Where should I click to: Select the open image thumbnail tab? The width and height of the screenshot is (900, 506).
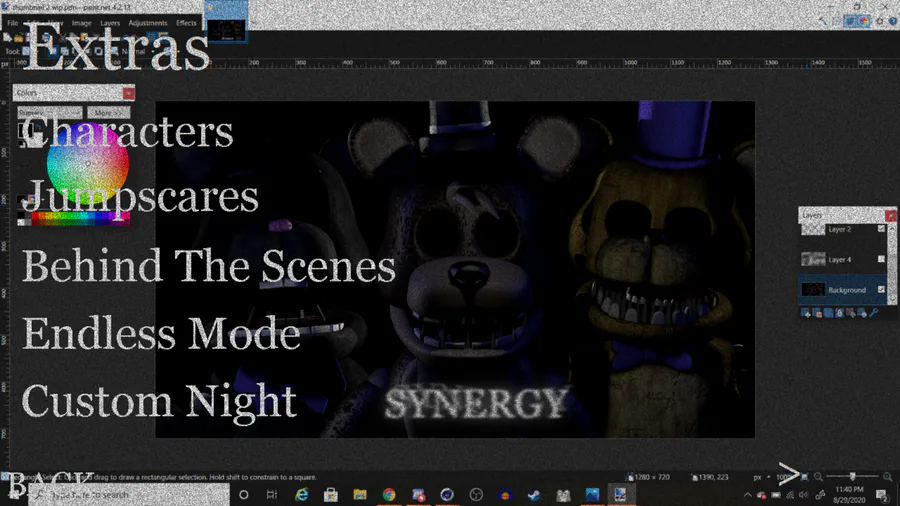[227, 29]
